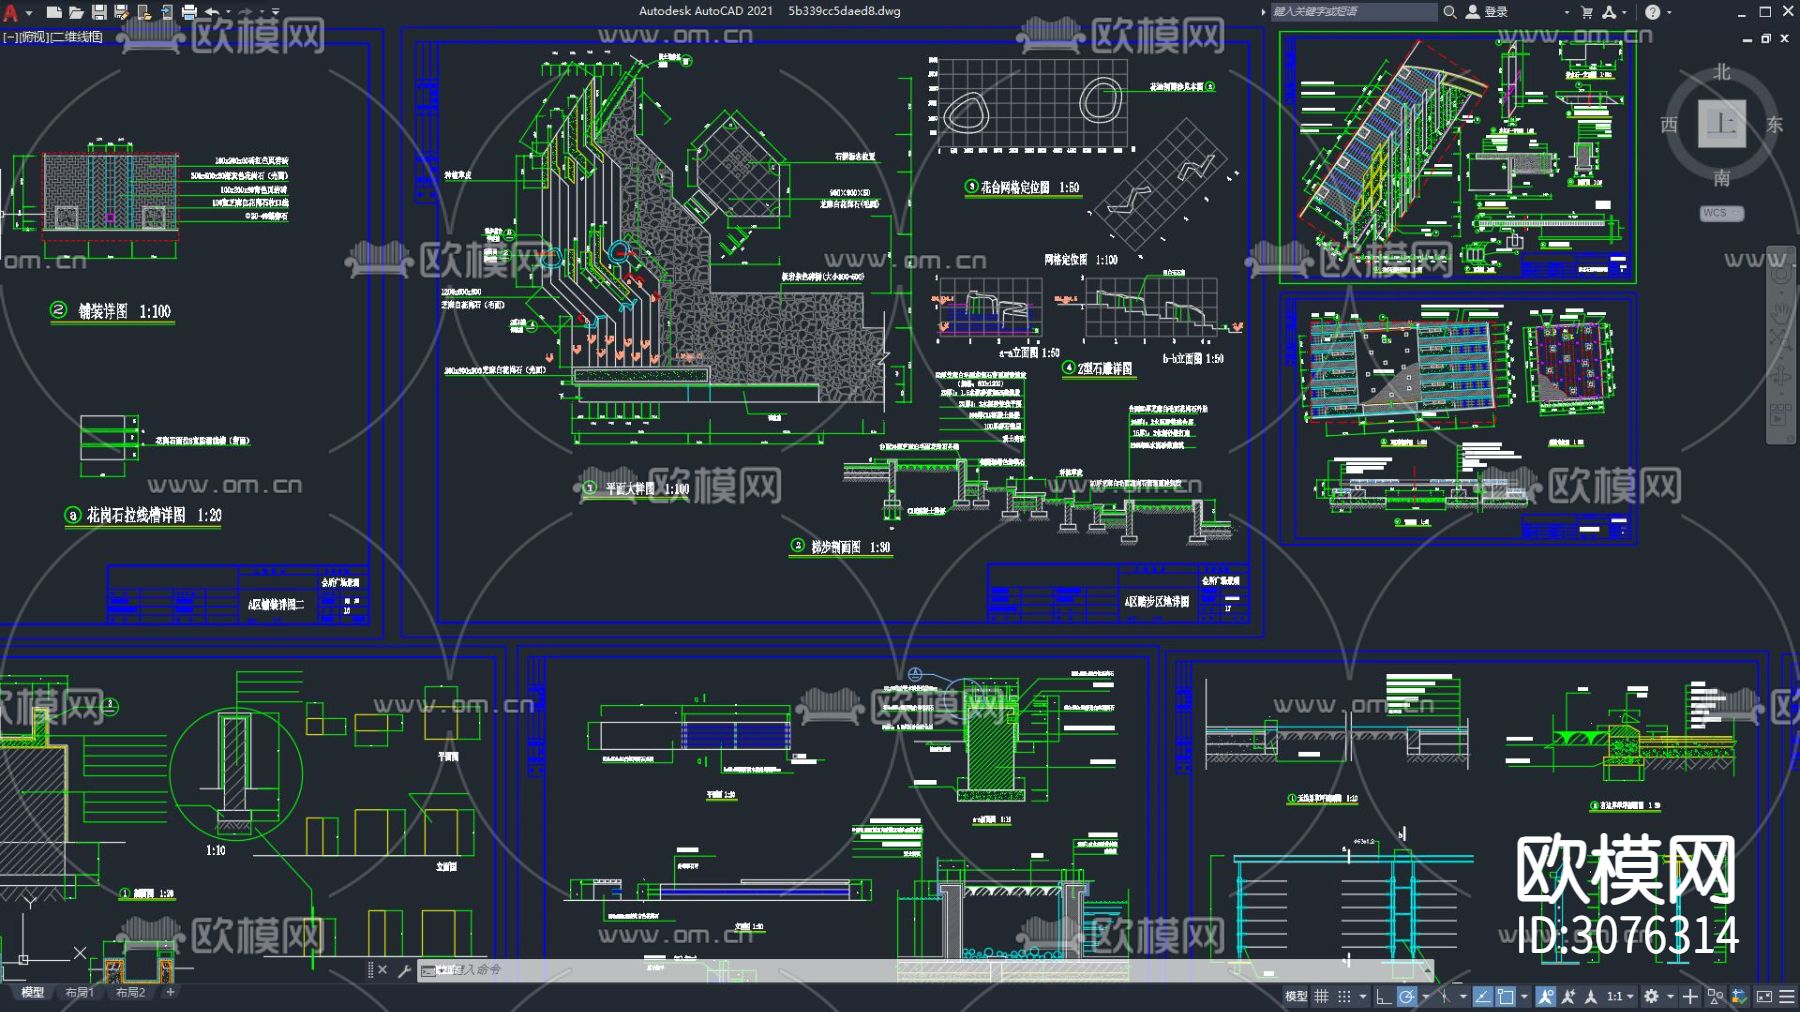Click the clean screen icon
Screen dimensions: 1800x1012
[1764, 996]
